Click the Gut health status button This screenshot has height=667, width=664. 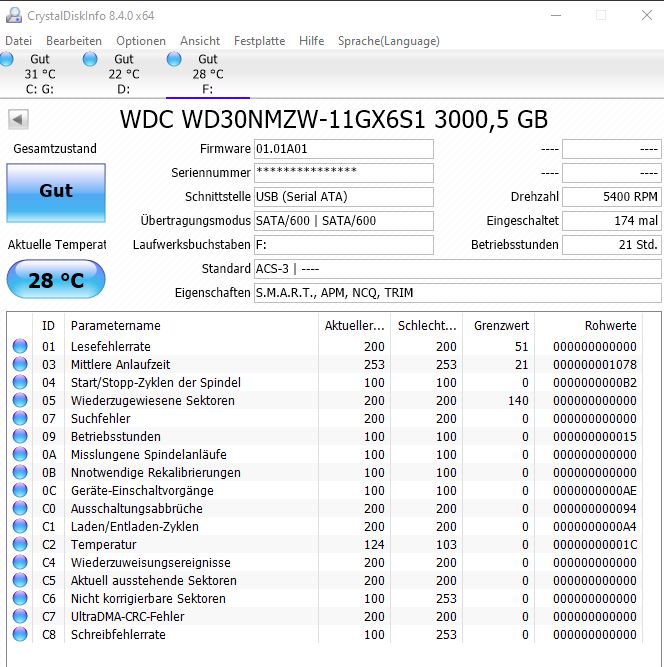(x=56, y=192)
